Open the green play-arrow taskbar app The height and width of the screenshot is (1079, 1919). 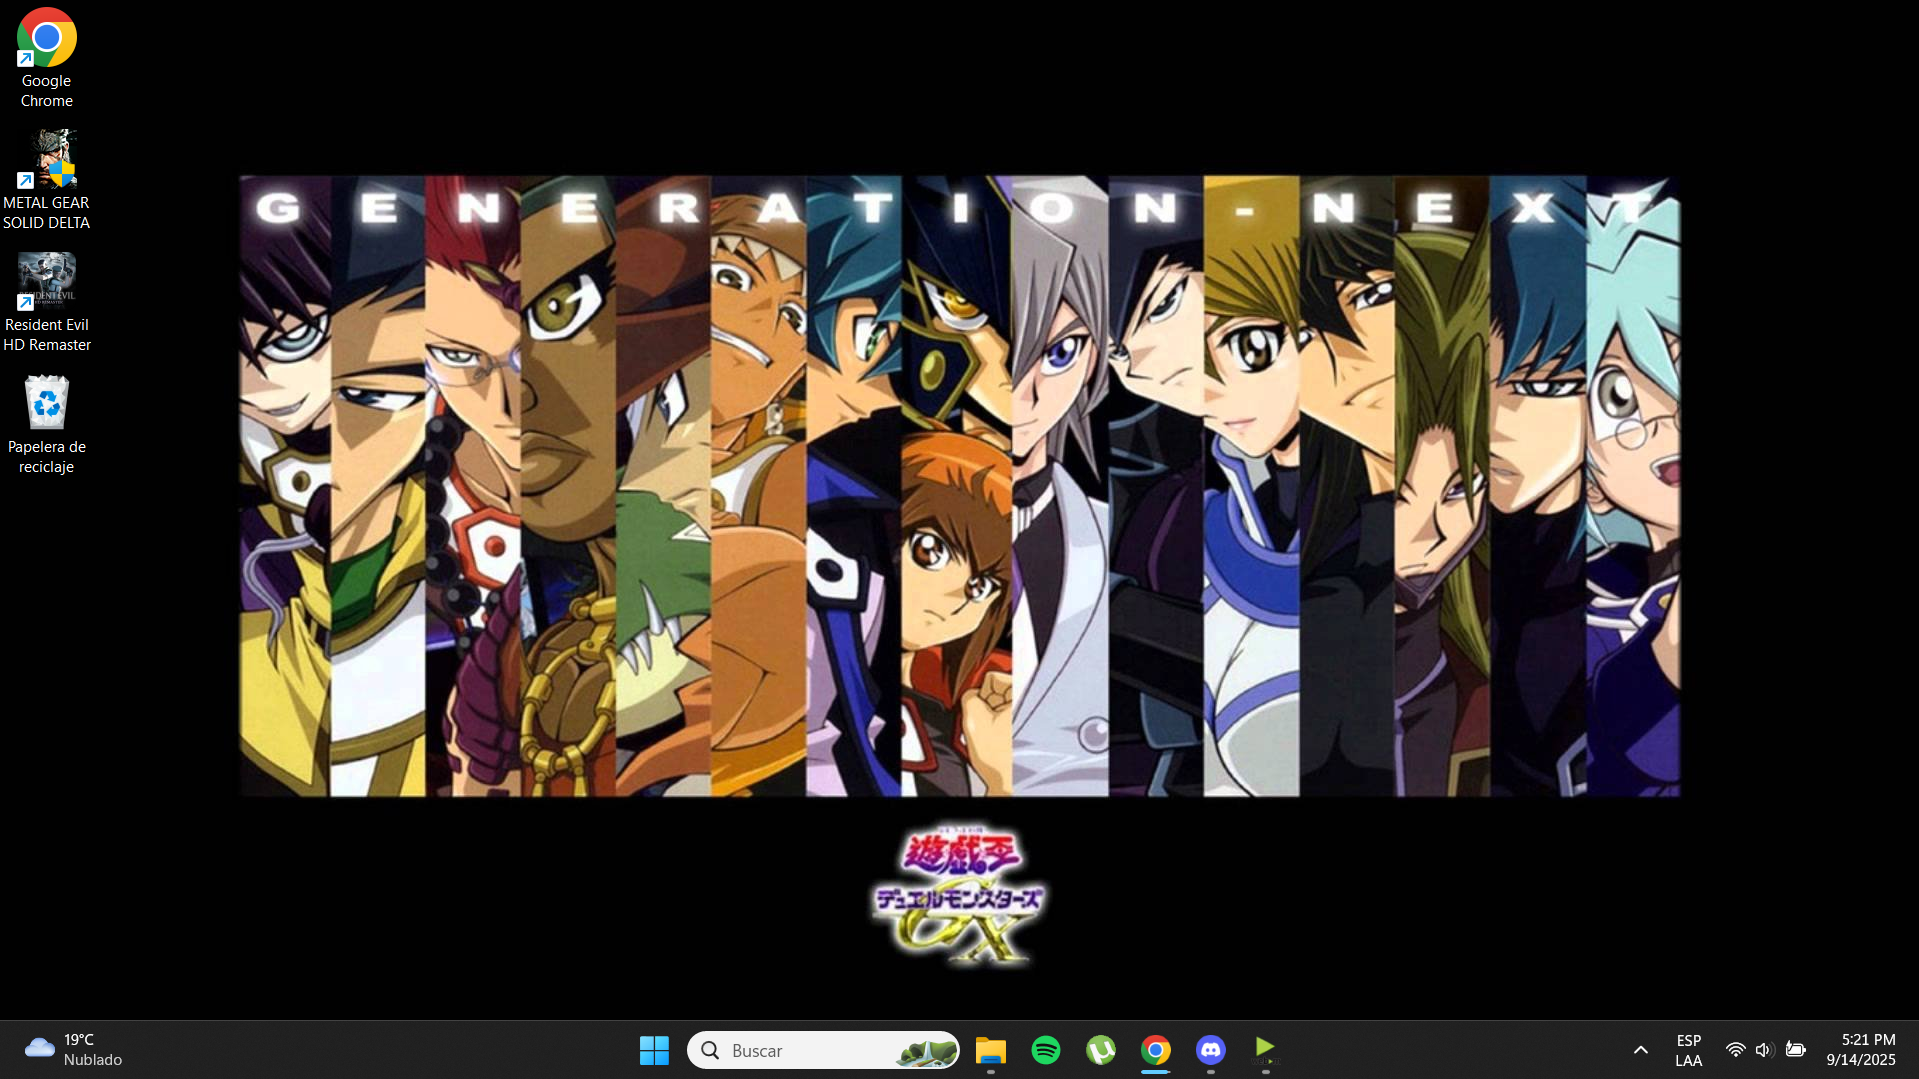[x=1266, y=1050]
